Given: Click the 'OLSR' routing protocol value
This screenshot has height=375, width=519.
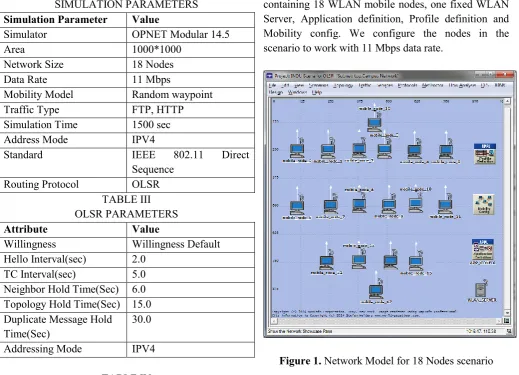Looking at the screenshot, I should (146, 184).
